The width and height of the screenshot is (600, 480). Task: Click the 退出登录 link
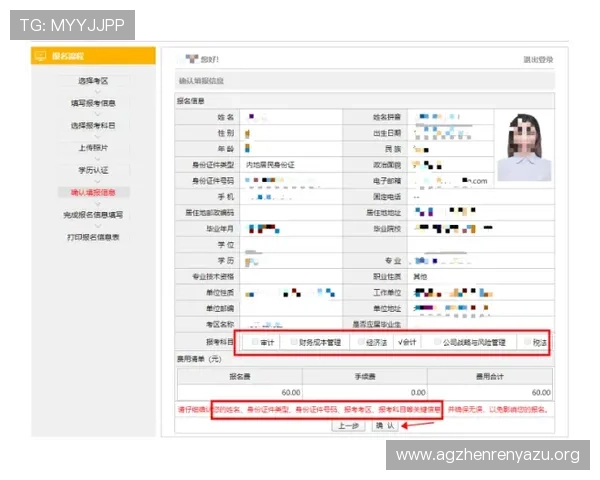(538, 59)
